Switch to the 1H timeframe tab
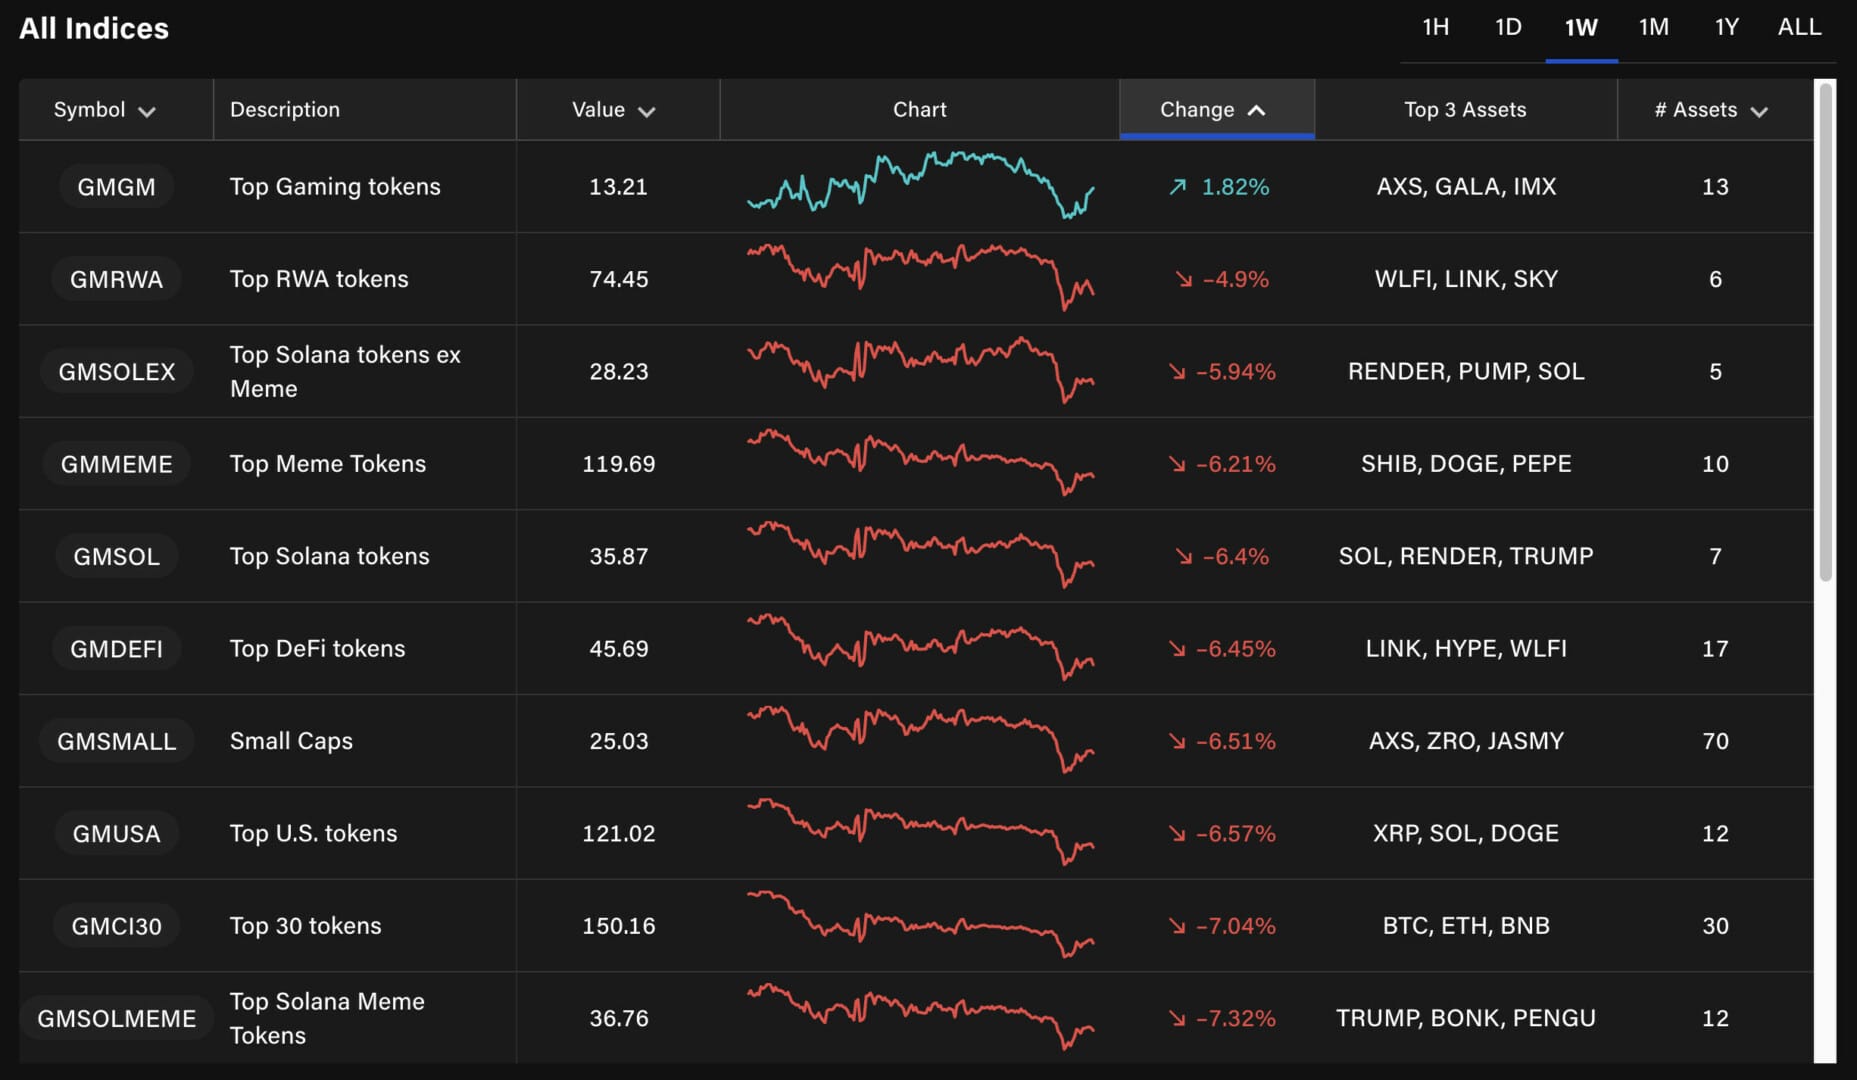1857x1080 pixels. point(1435,28)
